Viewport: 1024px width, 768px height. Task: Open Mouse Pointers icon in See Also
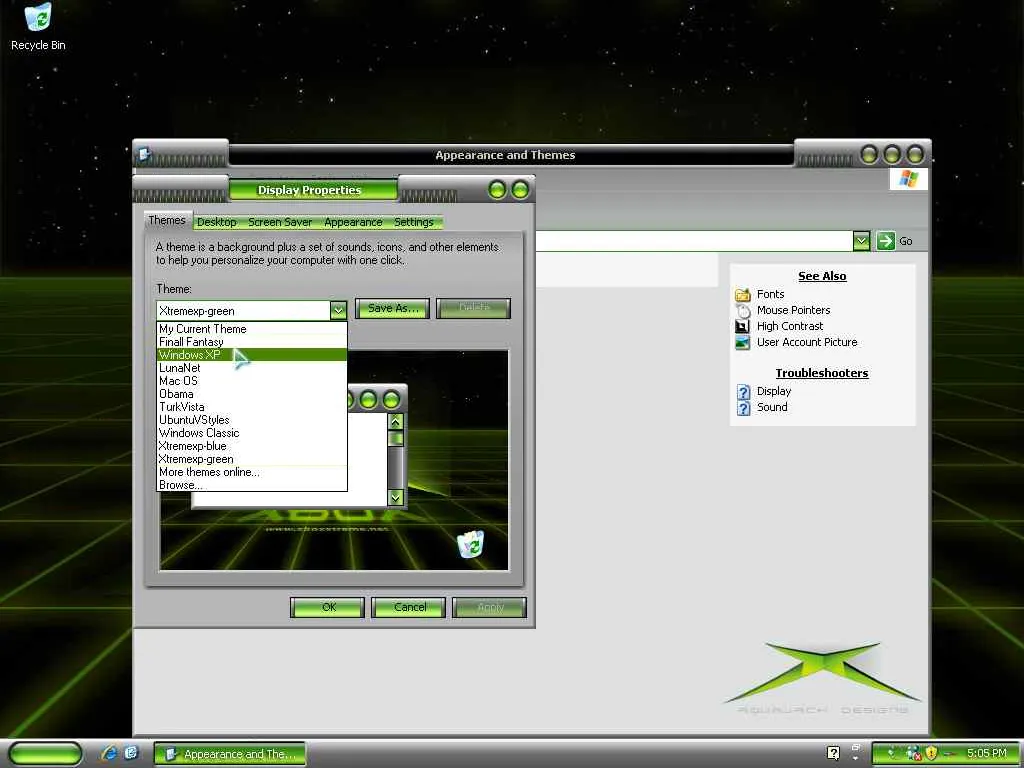[743, 310]
